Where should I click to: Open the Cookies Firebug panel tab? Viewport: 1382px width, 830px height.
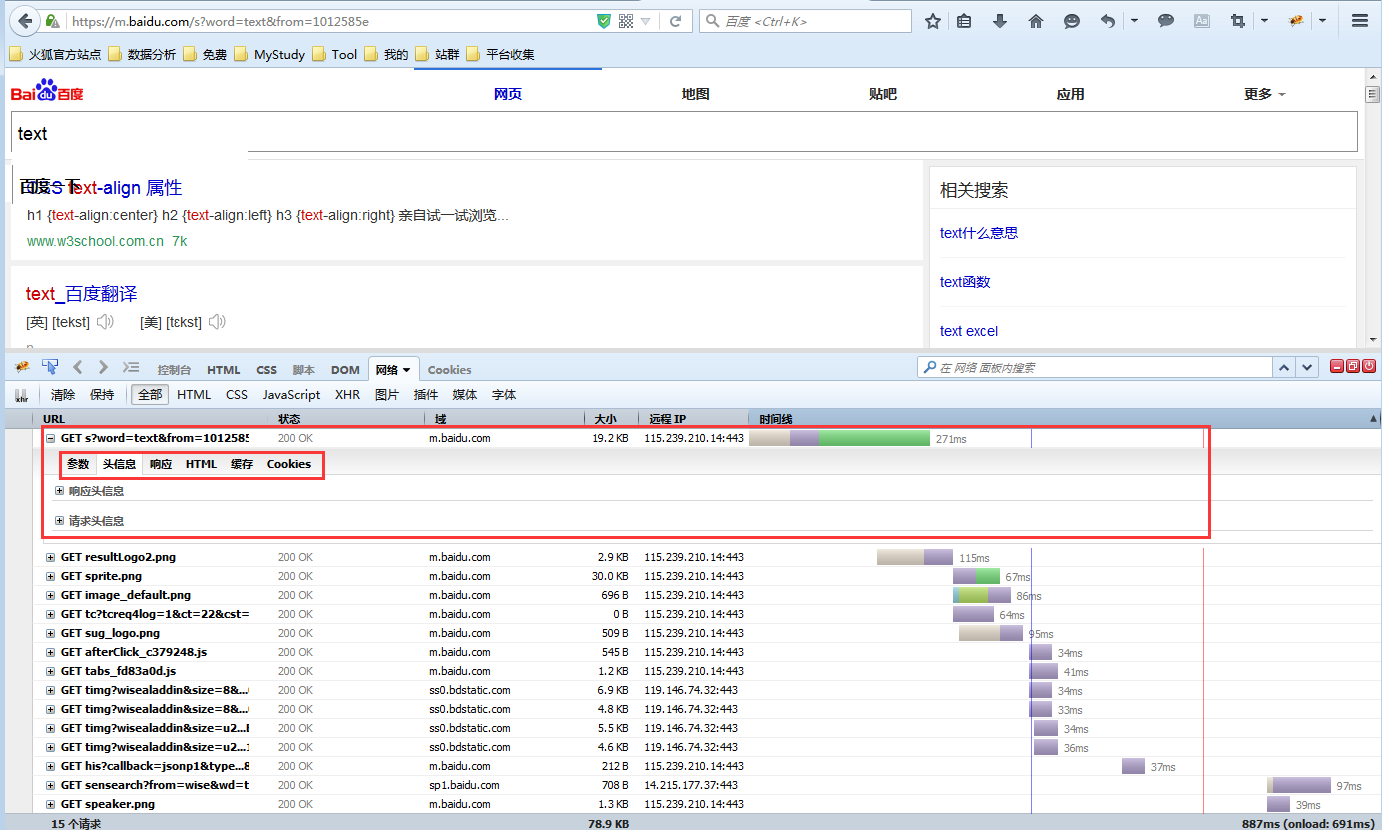[x=449, y=370]
